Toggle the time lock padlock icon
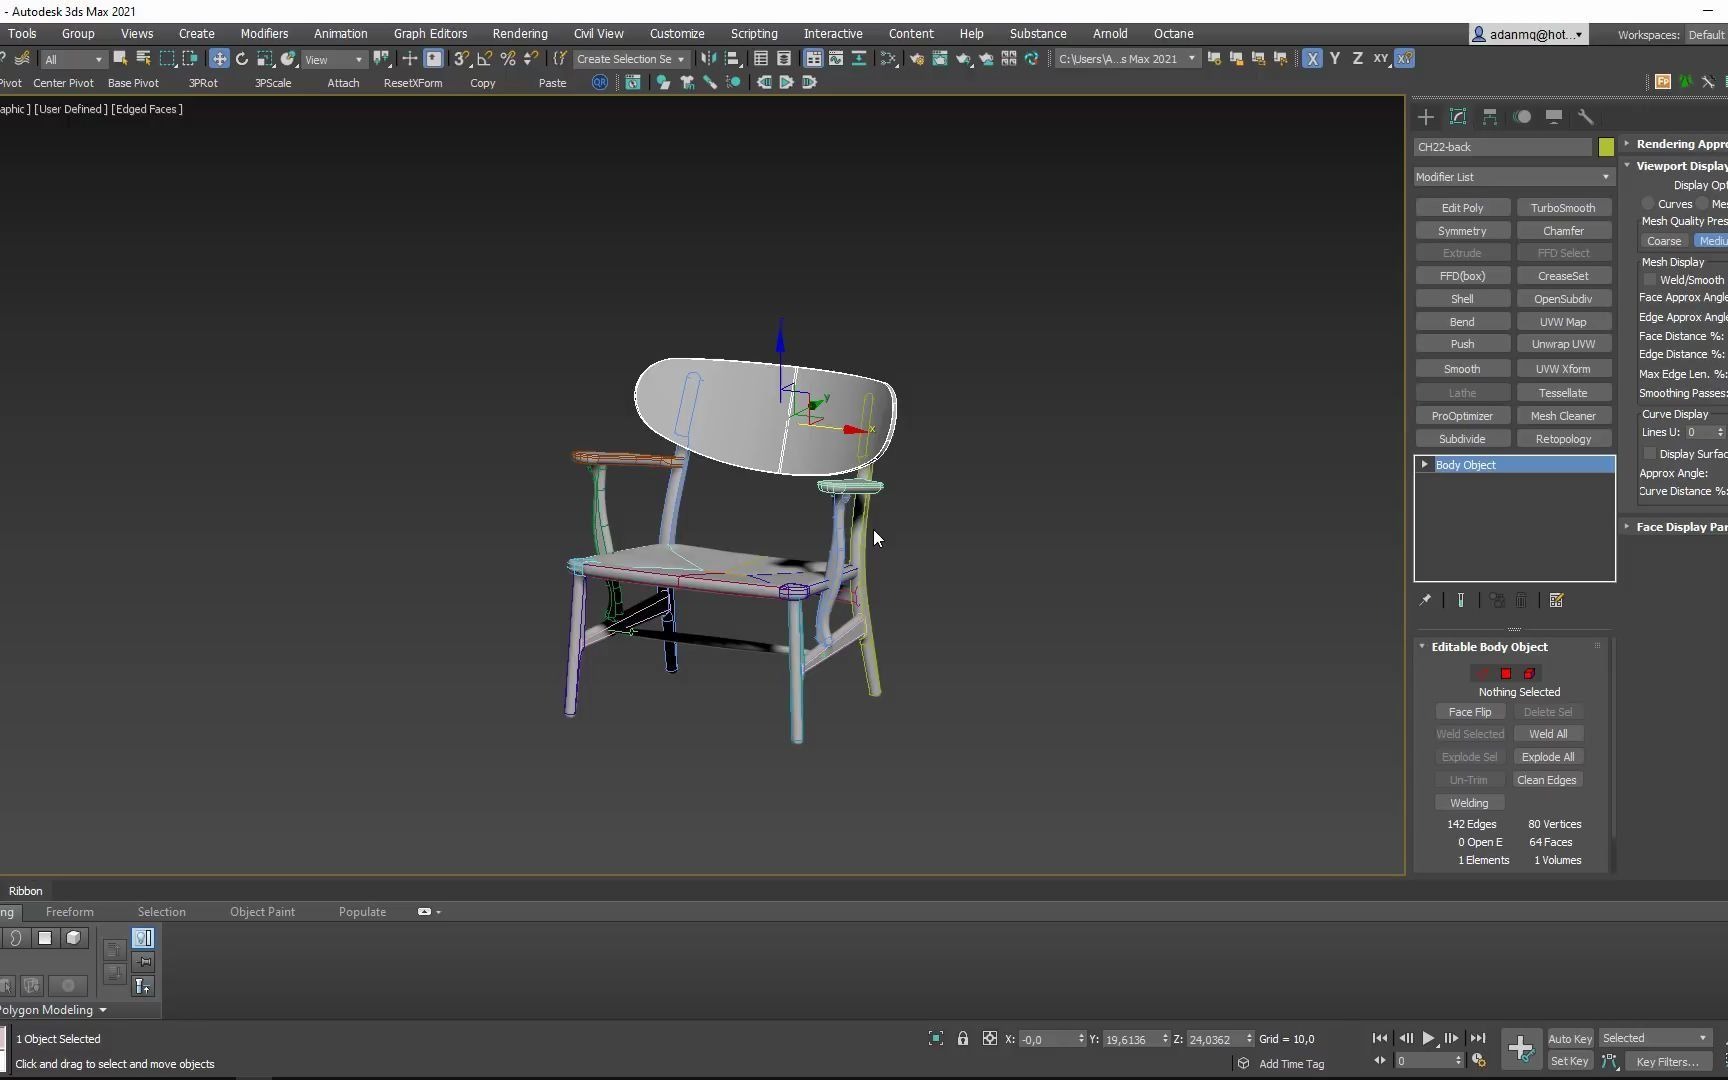The height and width of the screenshot is (1080, 1728). tap(962, 1038)
